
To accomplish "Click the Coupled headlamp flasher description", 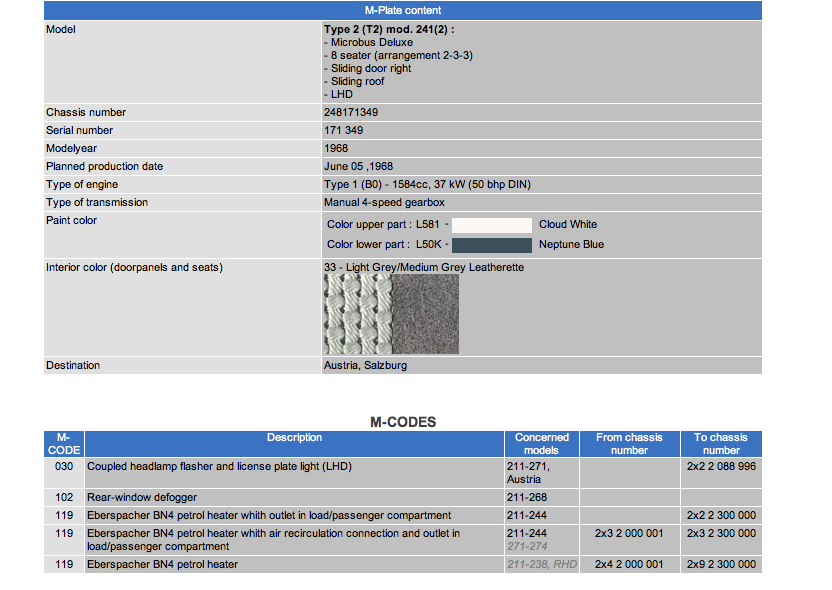I will pyautogui.click(x=219, y=467).
